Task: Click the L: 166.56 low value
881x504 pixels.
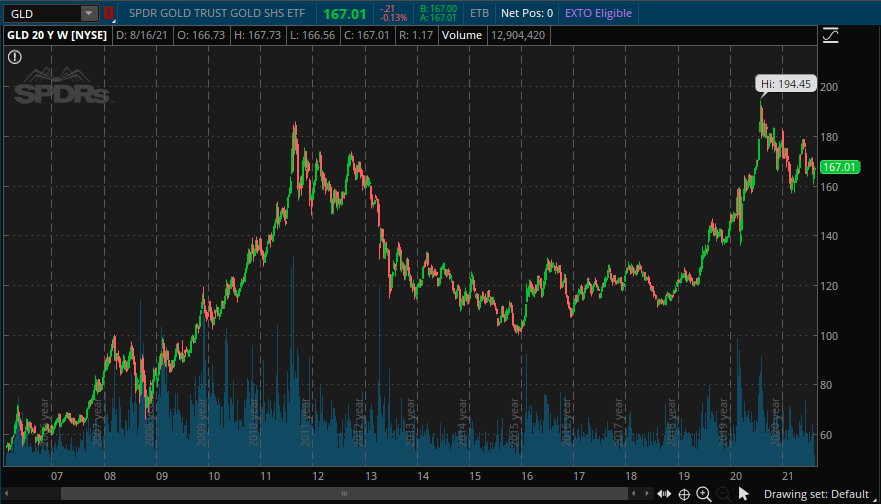Action: click(312, 35)
